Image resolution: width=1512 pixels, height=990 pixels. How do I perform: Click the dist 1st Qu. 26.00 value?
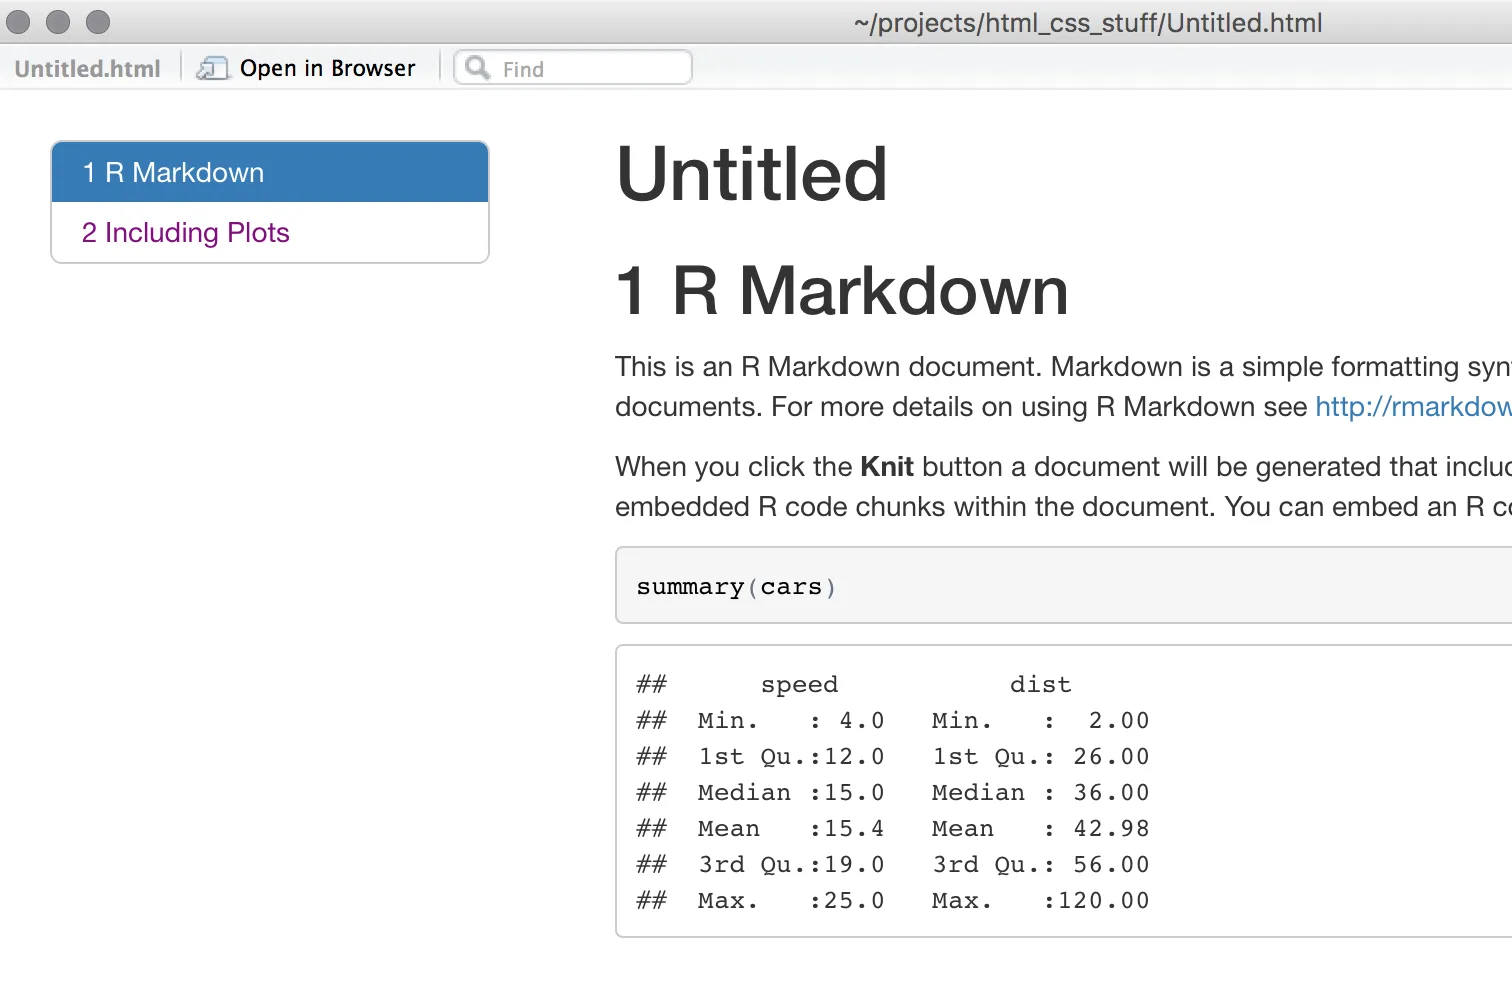tap(1111, 757)
